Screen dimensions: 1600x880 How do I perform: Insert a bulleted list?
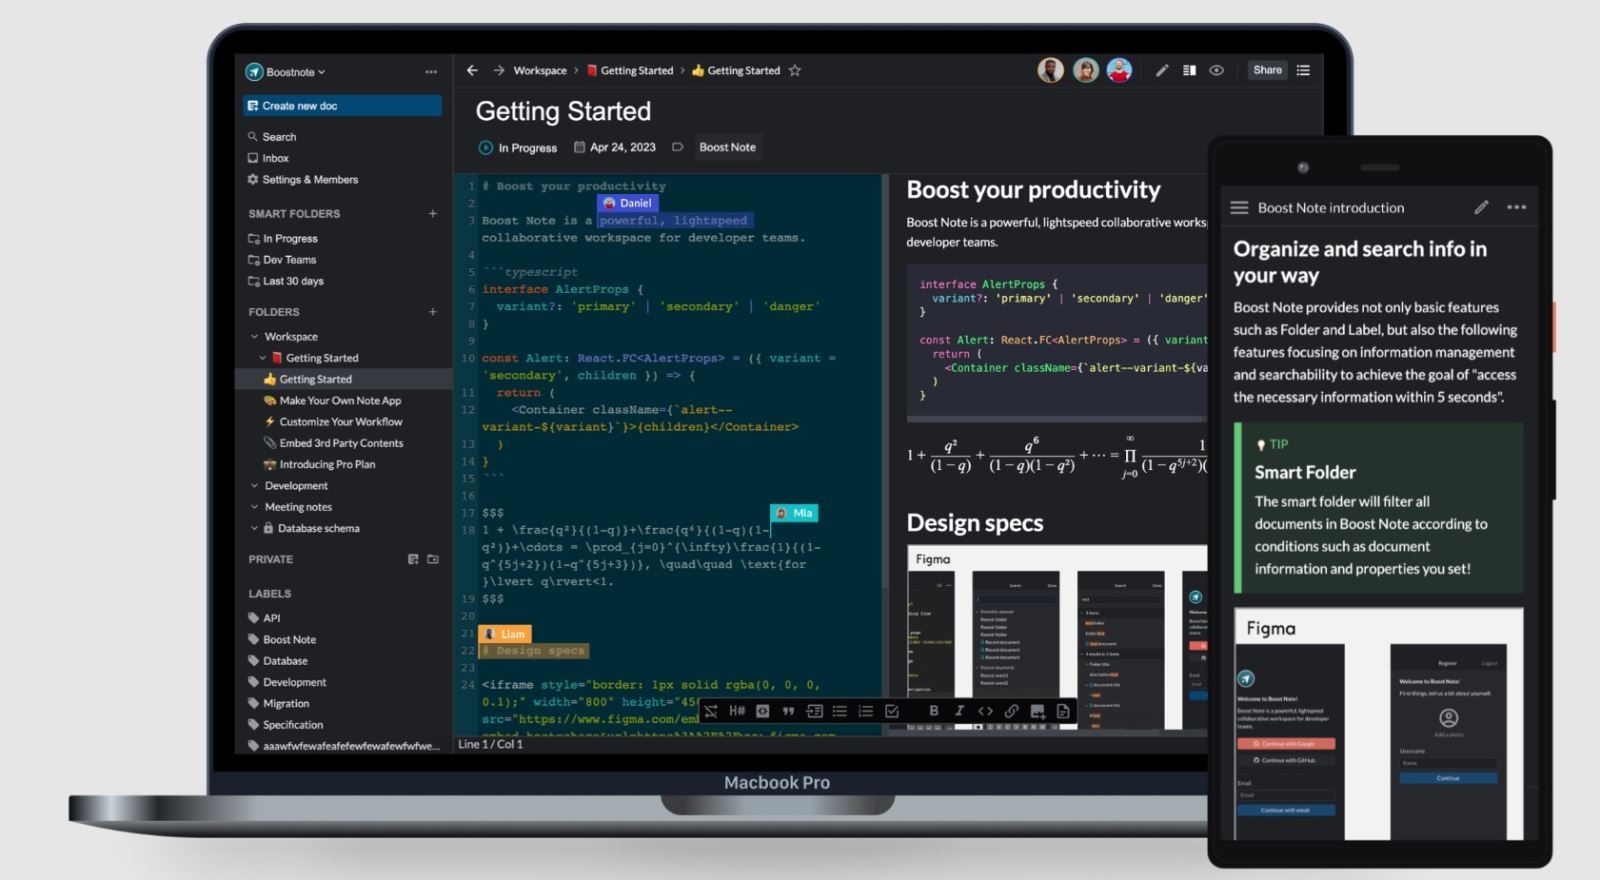click(840, 711)
